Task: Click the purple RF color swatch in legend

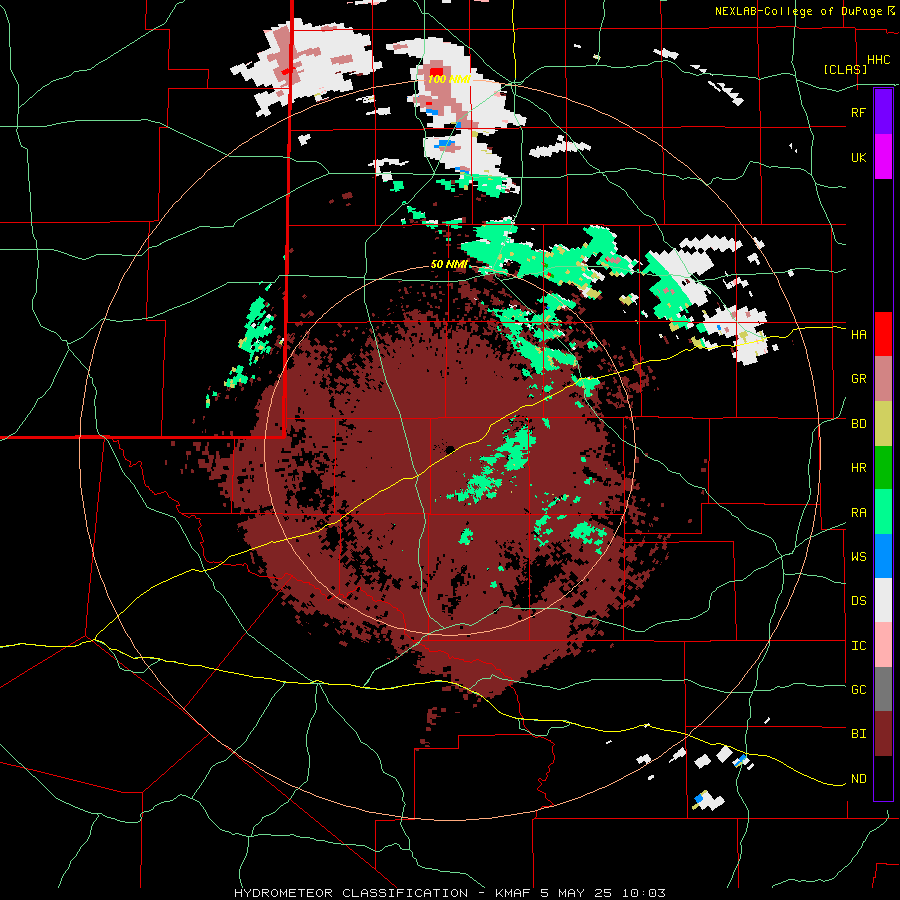Action: (x=883, y=112)
